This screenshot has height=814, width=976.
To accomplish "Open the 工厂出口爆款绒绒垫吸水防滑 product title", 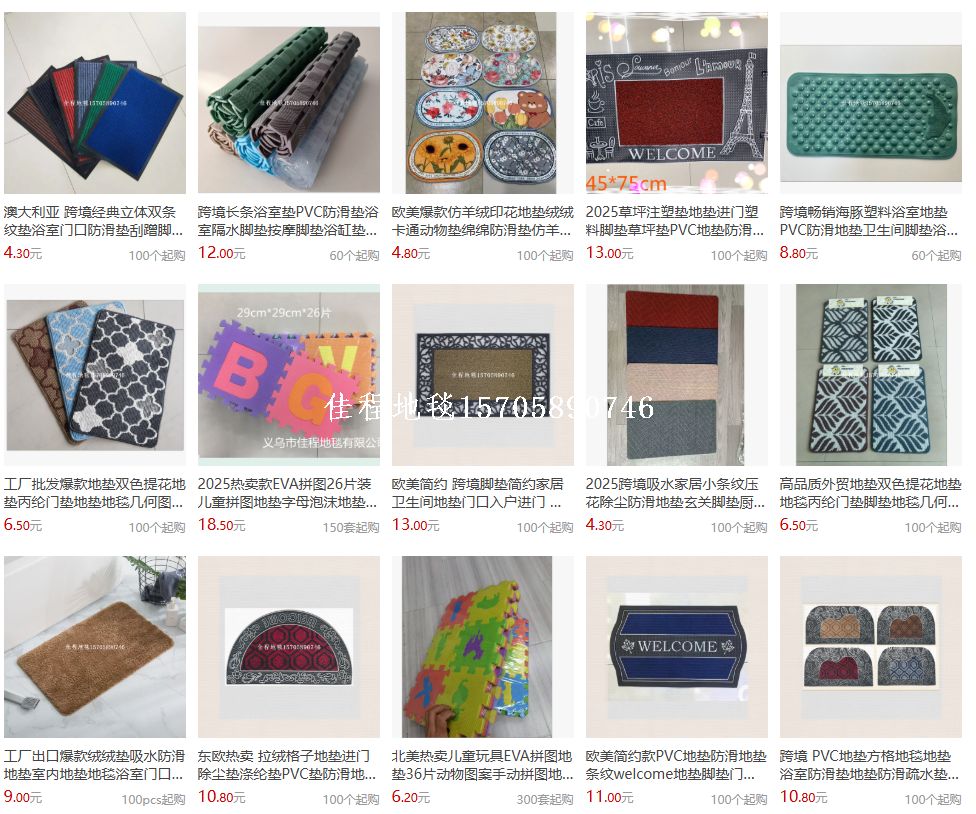I will coord(94,765).
